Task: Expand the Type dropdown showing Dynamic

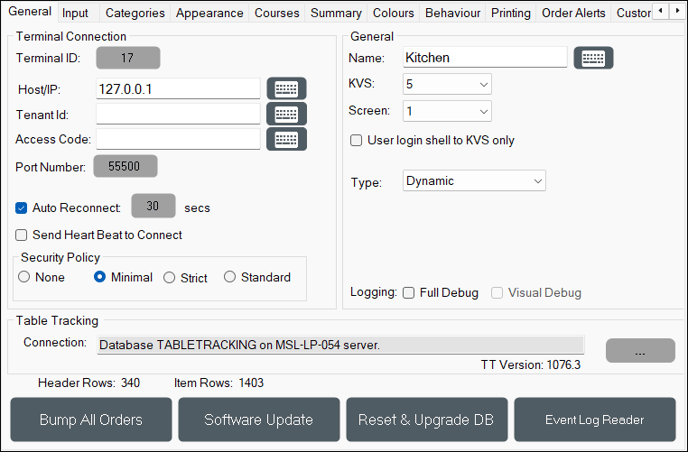Action: pyautogui.click(x=474, y=181)
